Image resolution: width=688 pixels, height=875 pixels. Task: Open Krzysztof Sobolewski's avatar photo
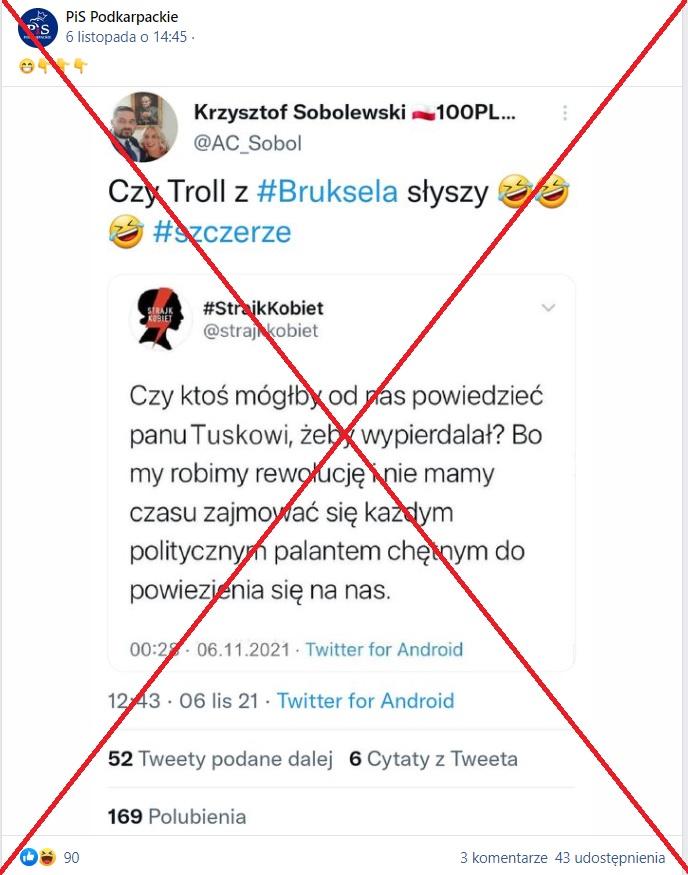coord(145,127)
